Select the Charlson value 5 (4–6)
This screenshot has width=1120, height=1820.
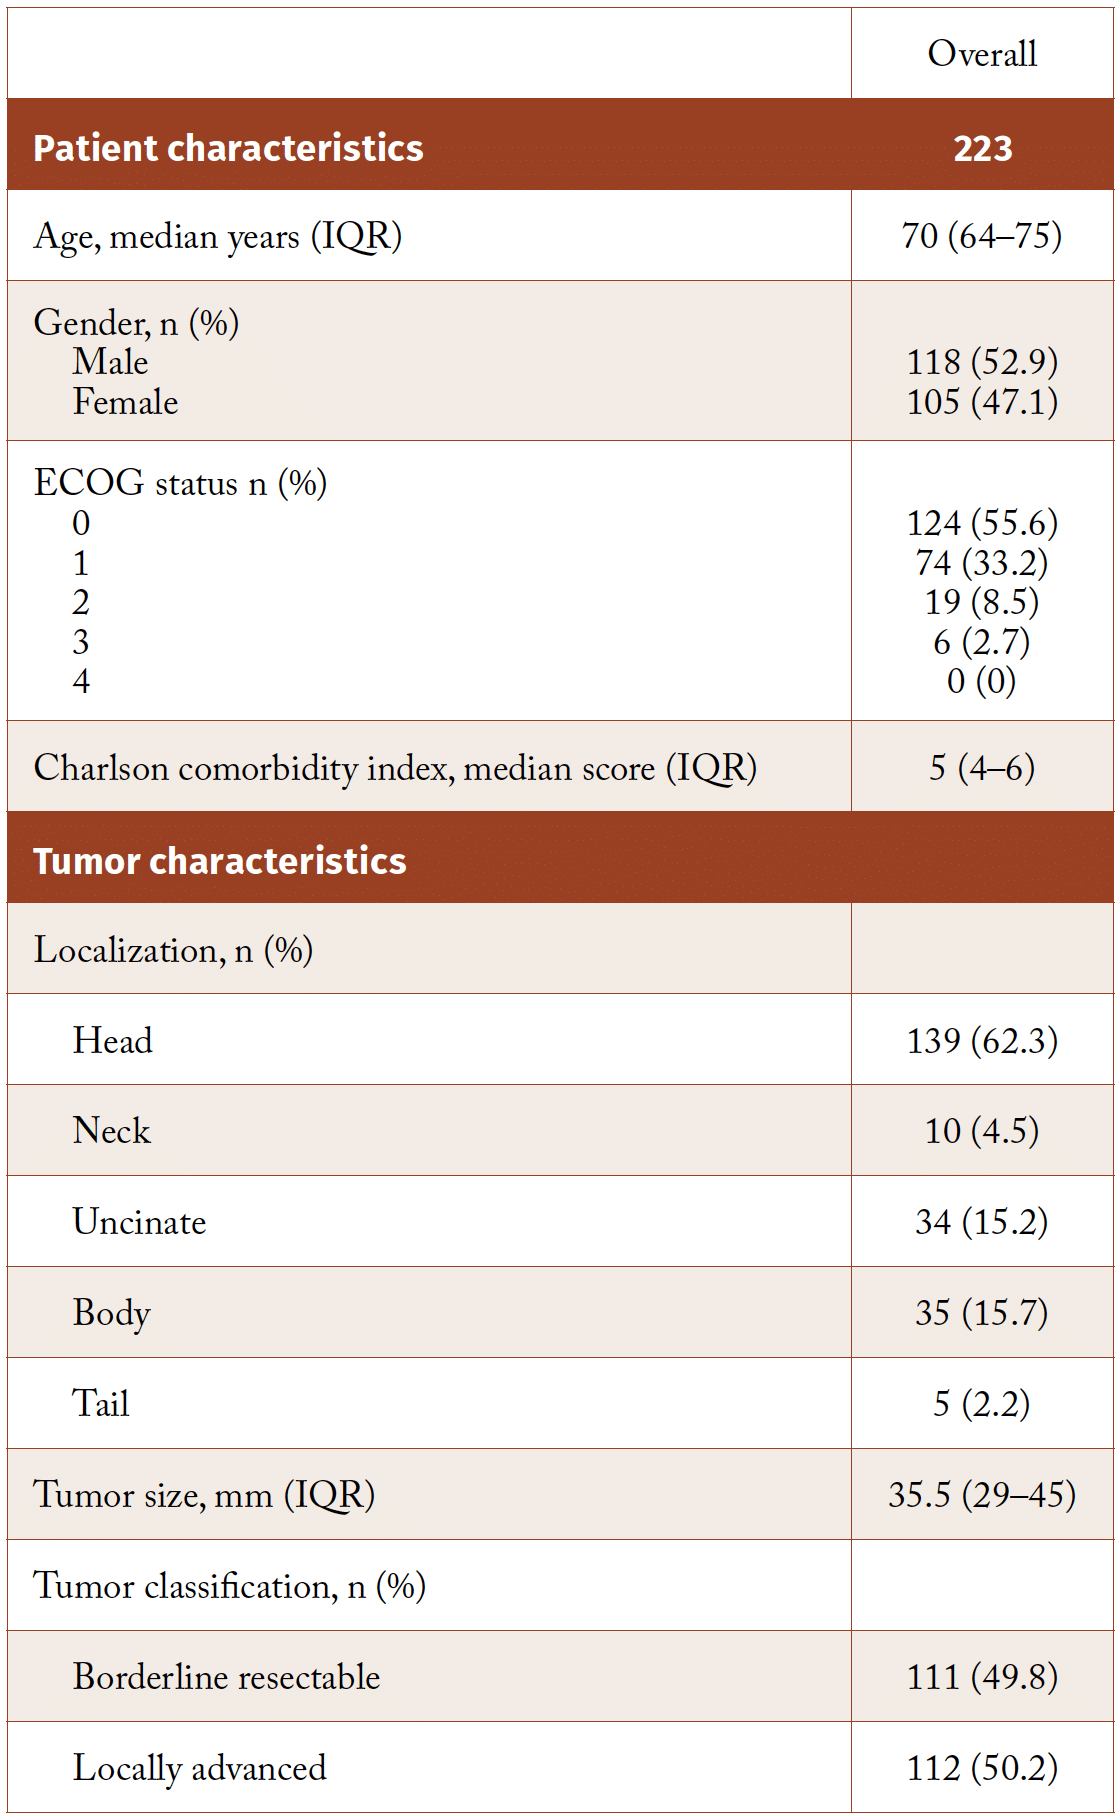click(982, 768)
